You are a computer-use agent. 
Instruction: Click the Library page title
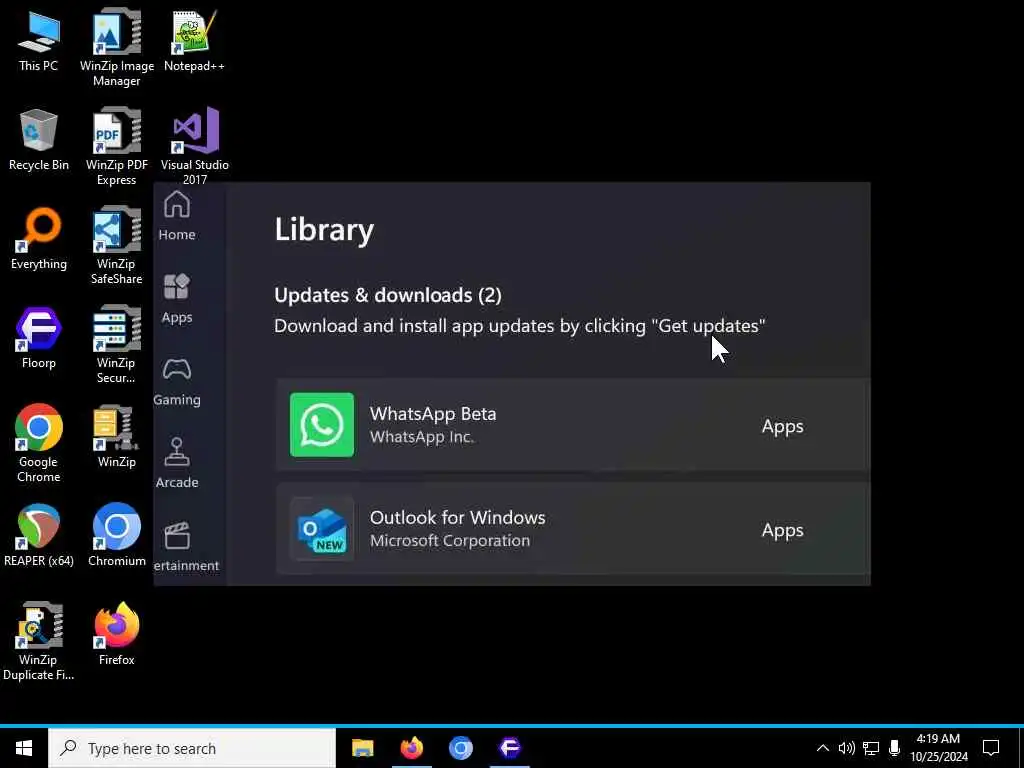(x=324, y=229)
